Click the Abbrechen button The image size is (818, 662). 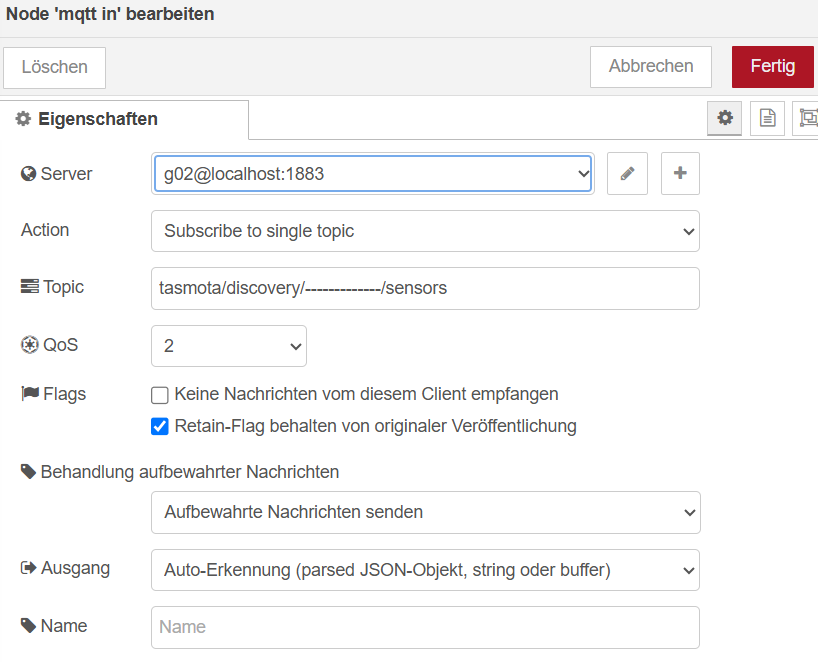pos(651,67)
